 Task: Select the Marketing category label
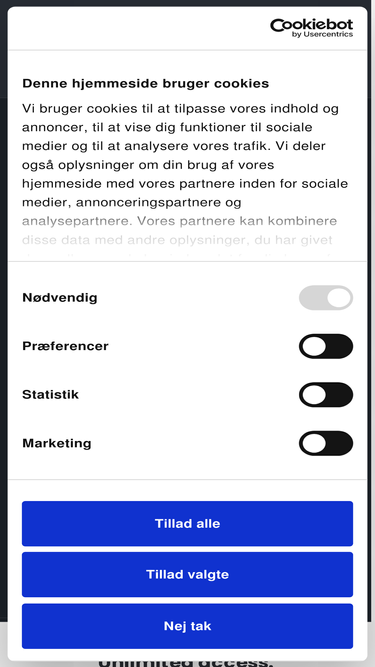57,443
